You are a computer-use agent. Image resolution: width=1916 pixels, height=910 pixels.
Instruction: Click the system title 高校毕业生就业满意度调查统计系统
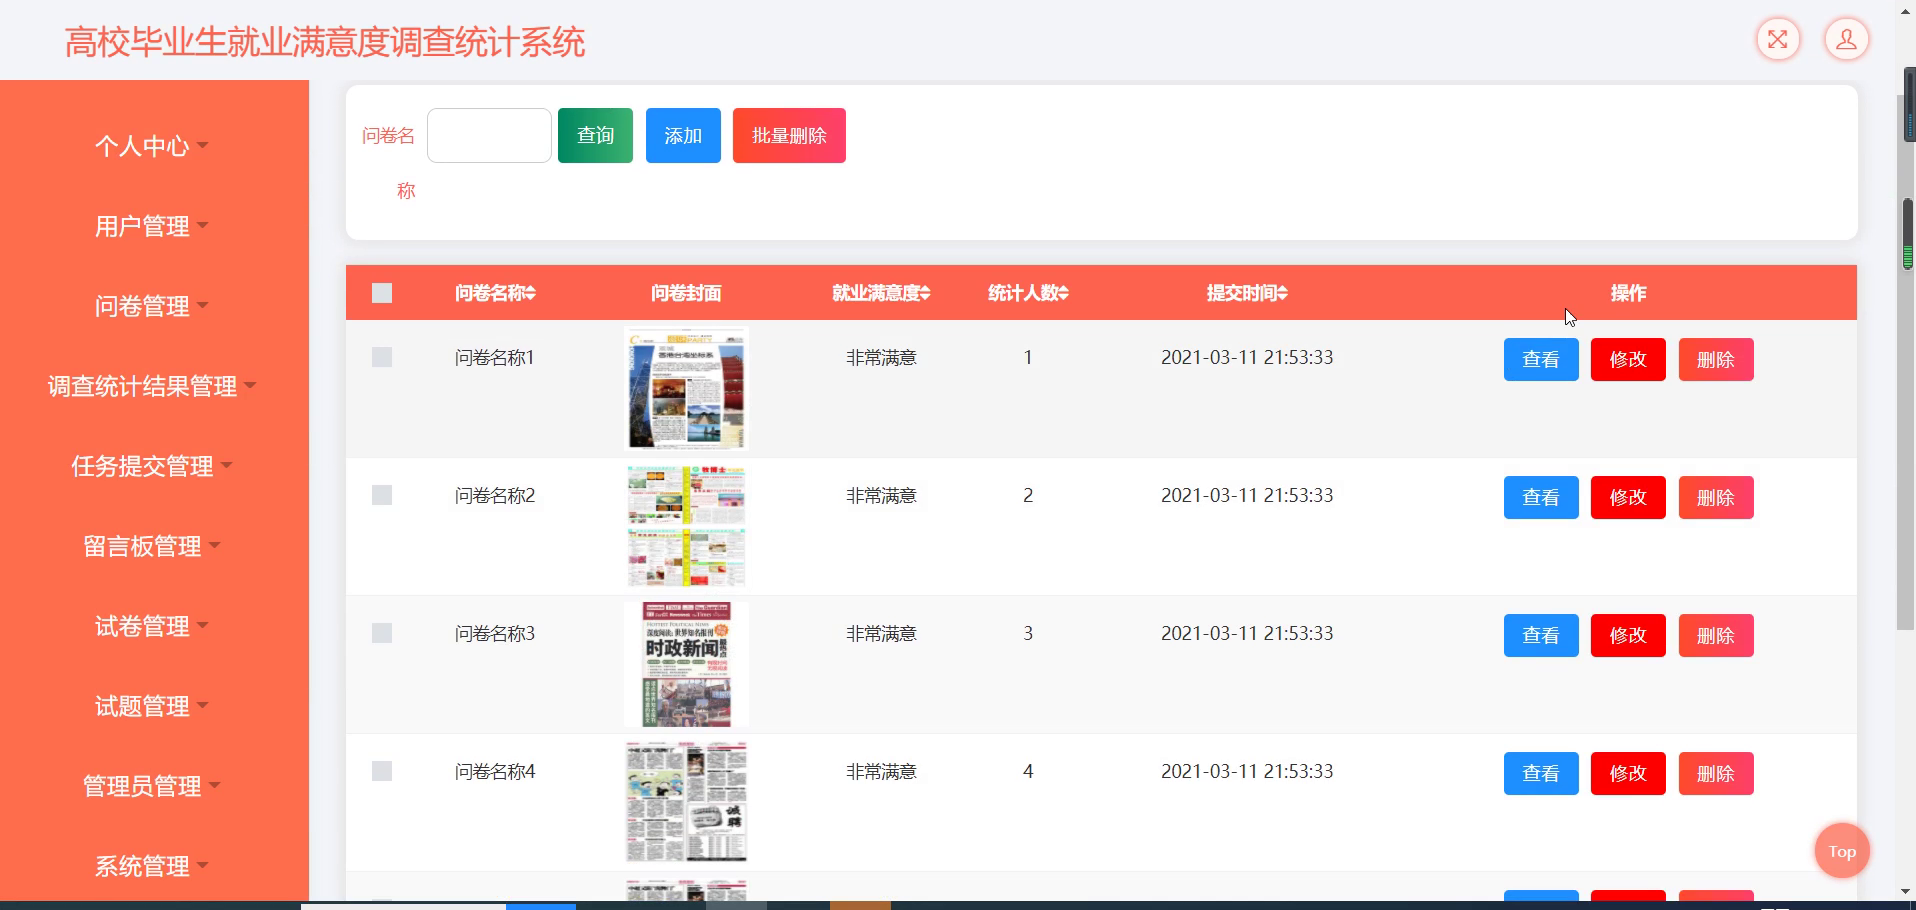325,42
